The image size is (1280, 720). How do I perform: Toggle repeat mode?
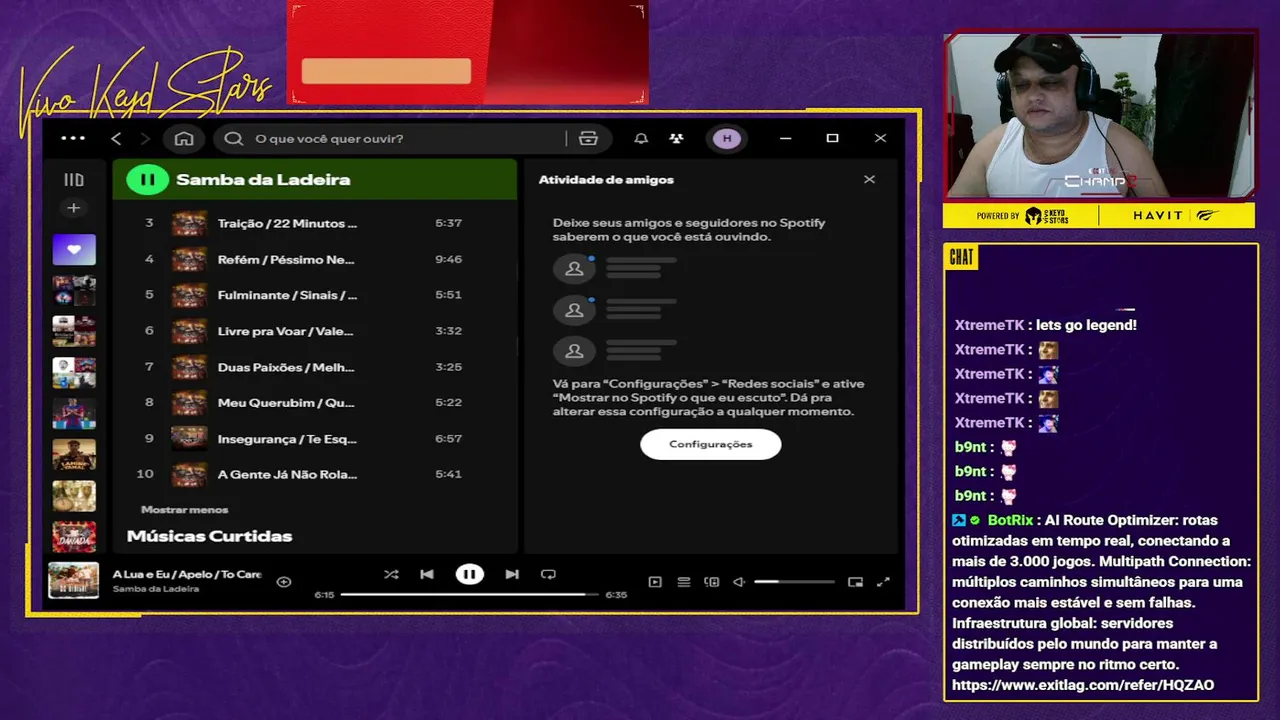(548, 575)
